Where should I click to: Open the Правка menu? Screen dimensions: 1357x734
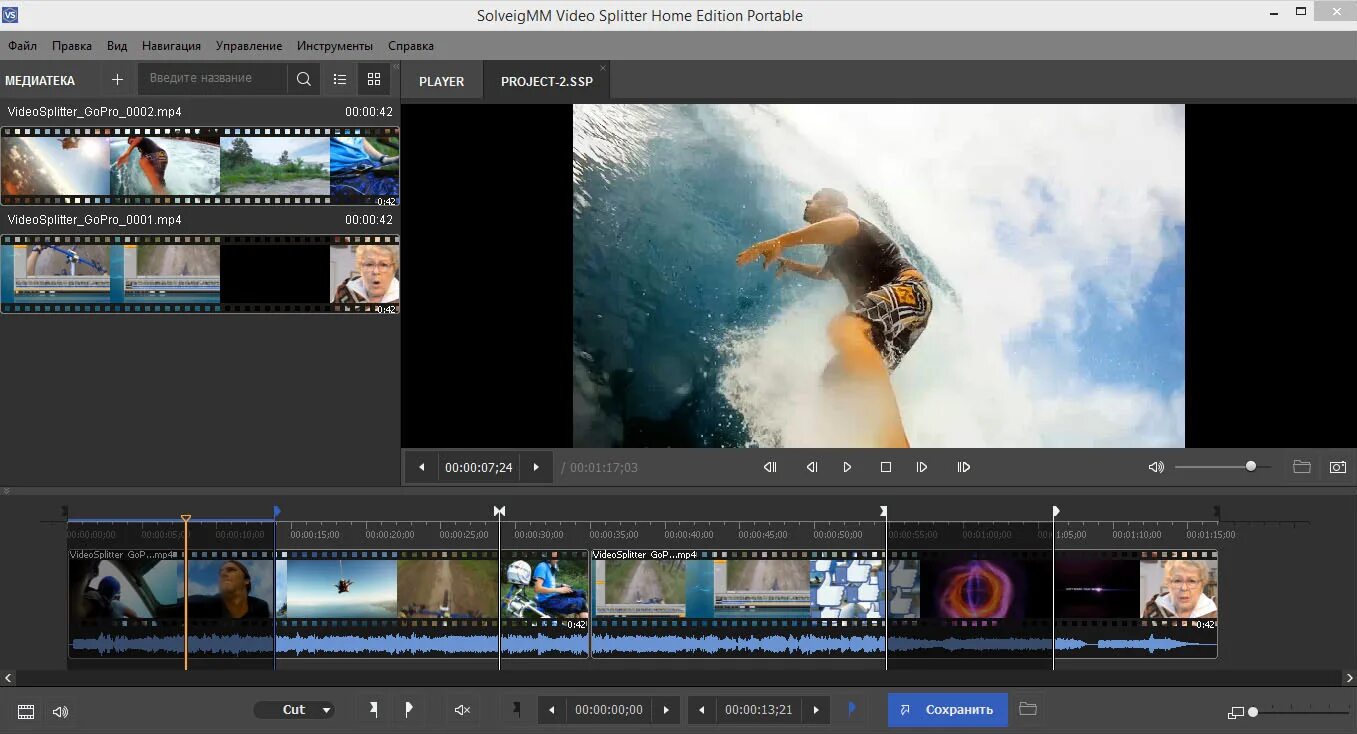[x=72, y=46]
